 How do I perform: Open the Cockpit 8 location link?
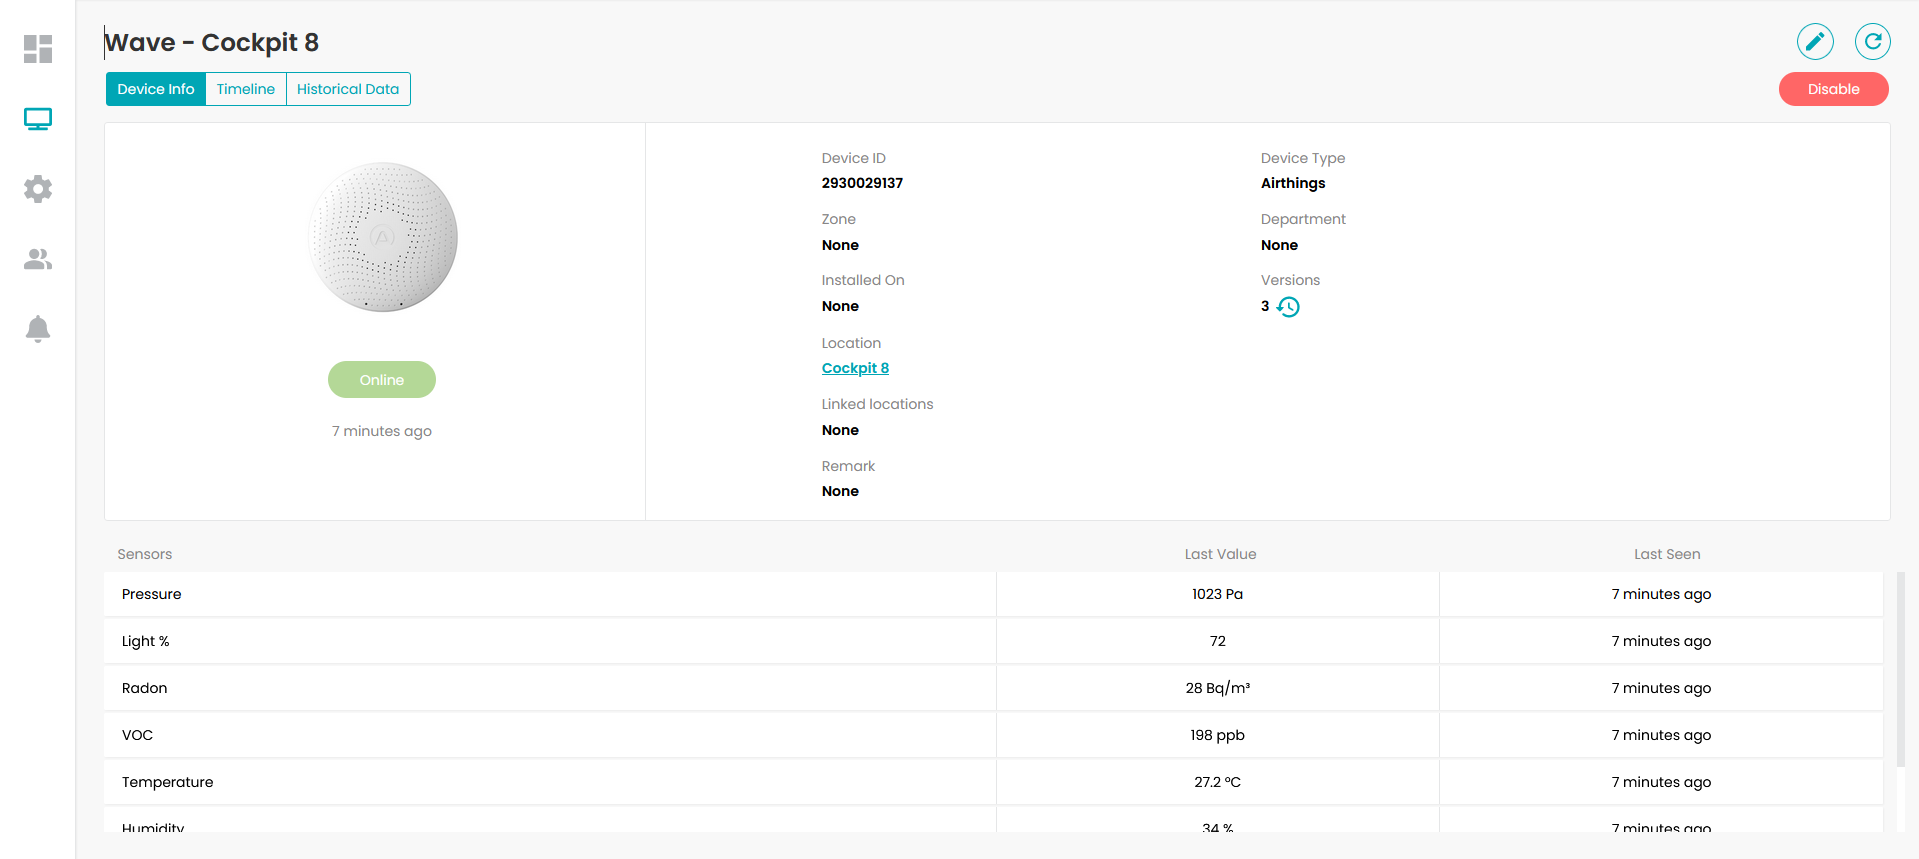point(855,368)
